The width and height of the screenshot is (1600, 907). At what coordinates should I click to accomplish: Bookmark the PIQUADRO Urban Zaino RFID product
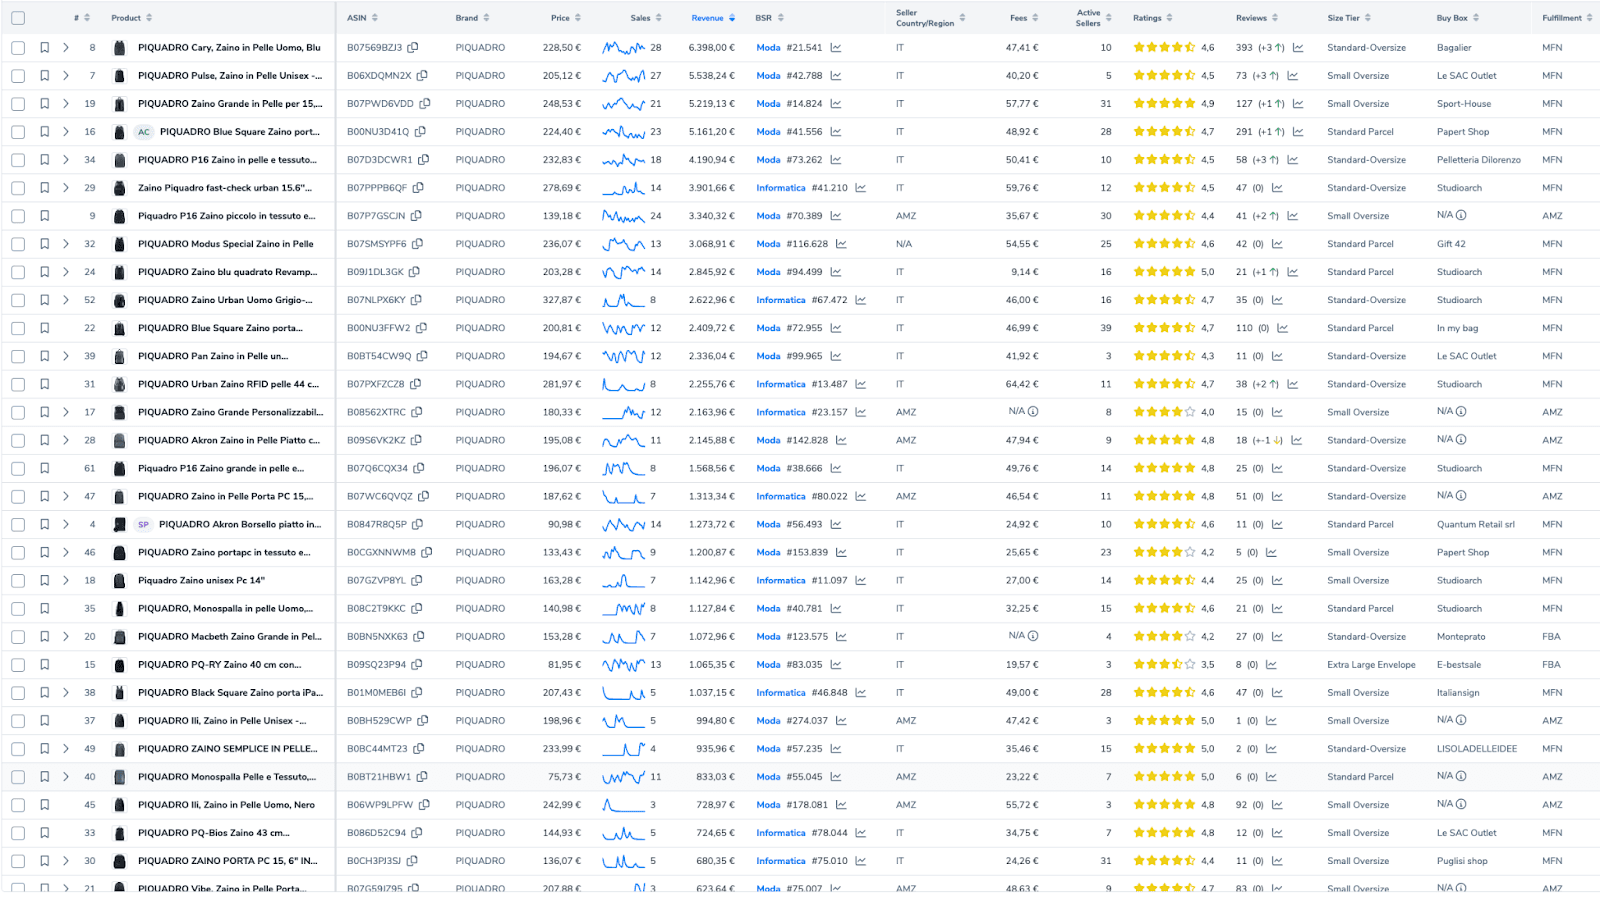[45, 384]
